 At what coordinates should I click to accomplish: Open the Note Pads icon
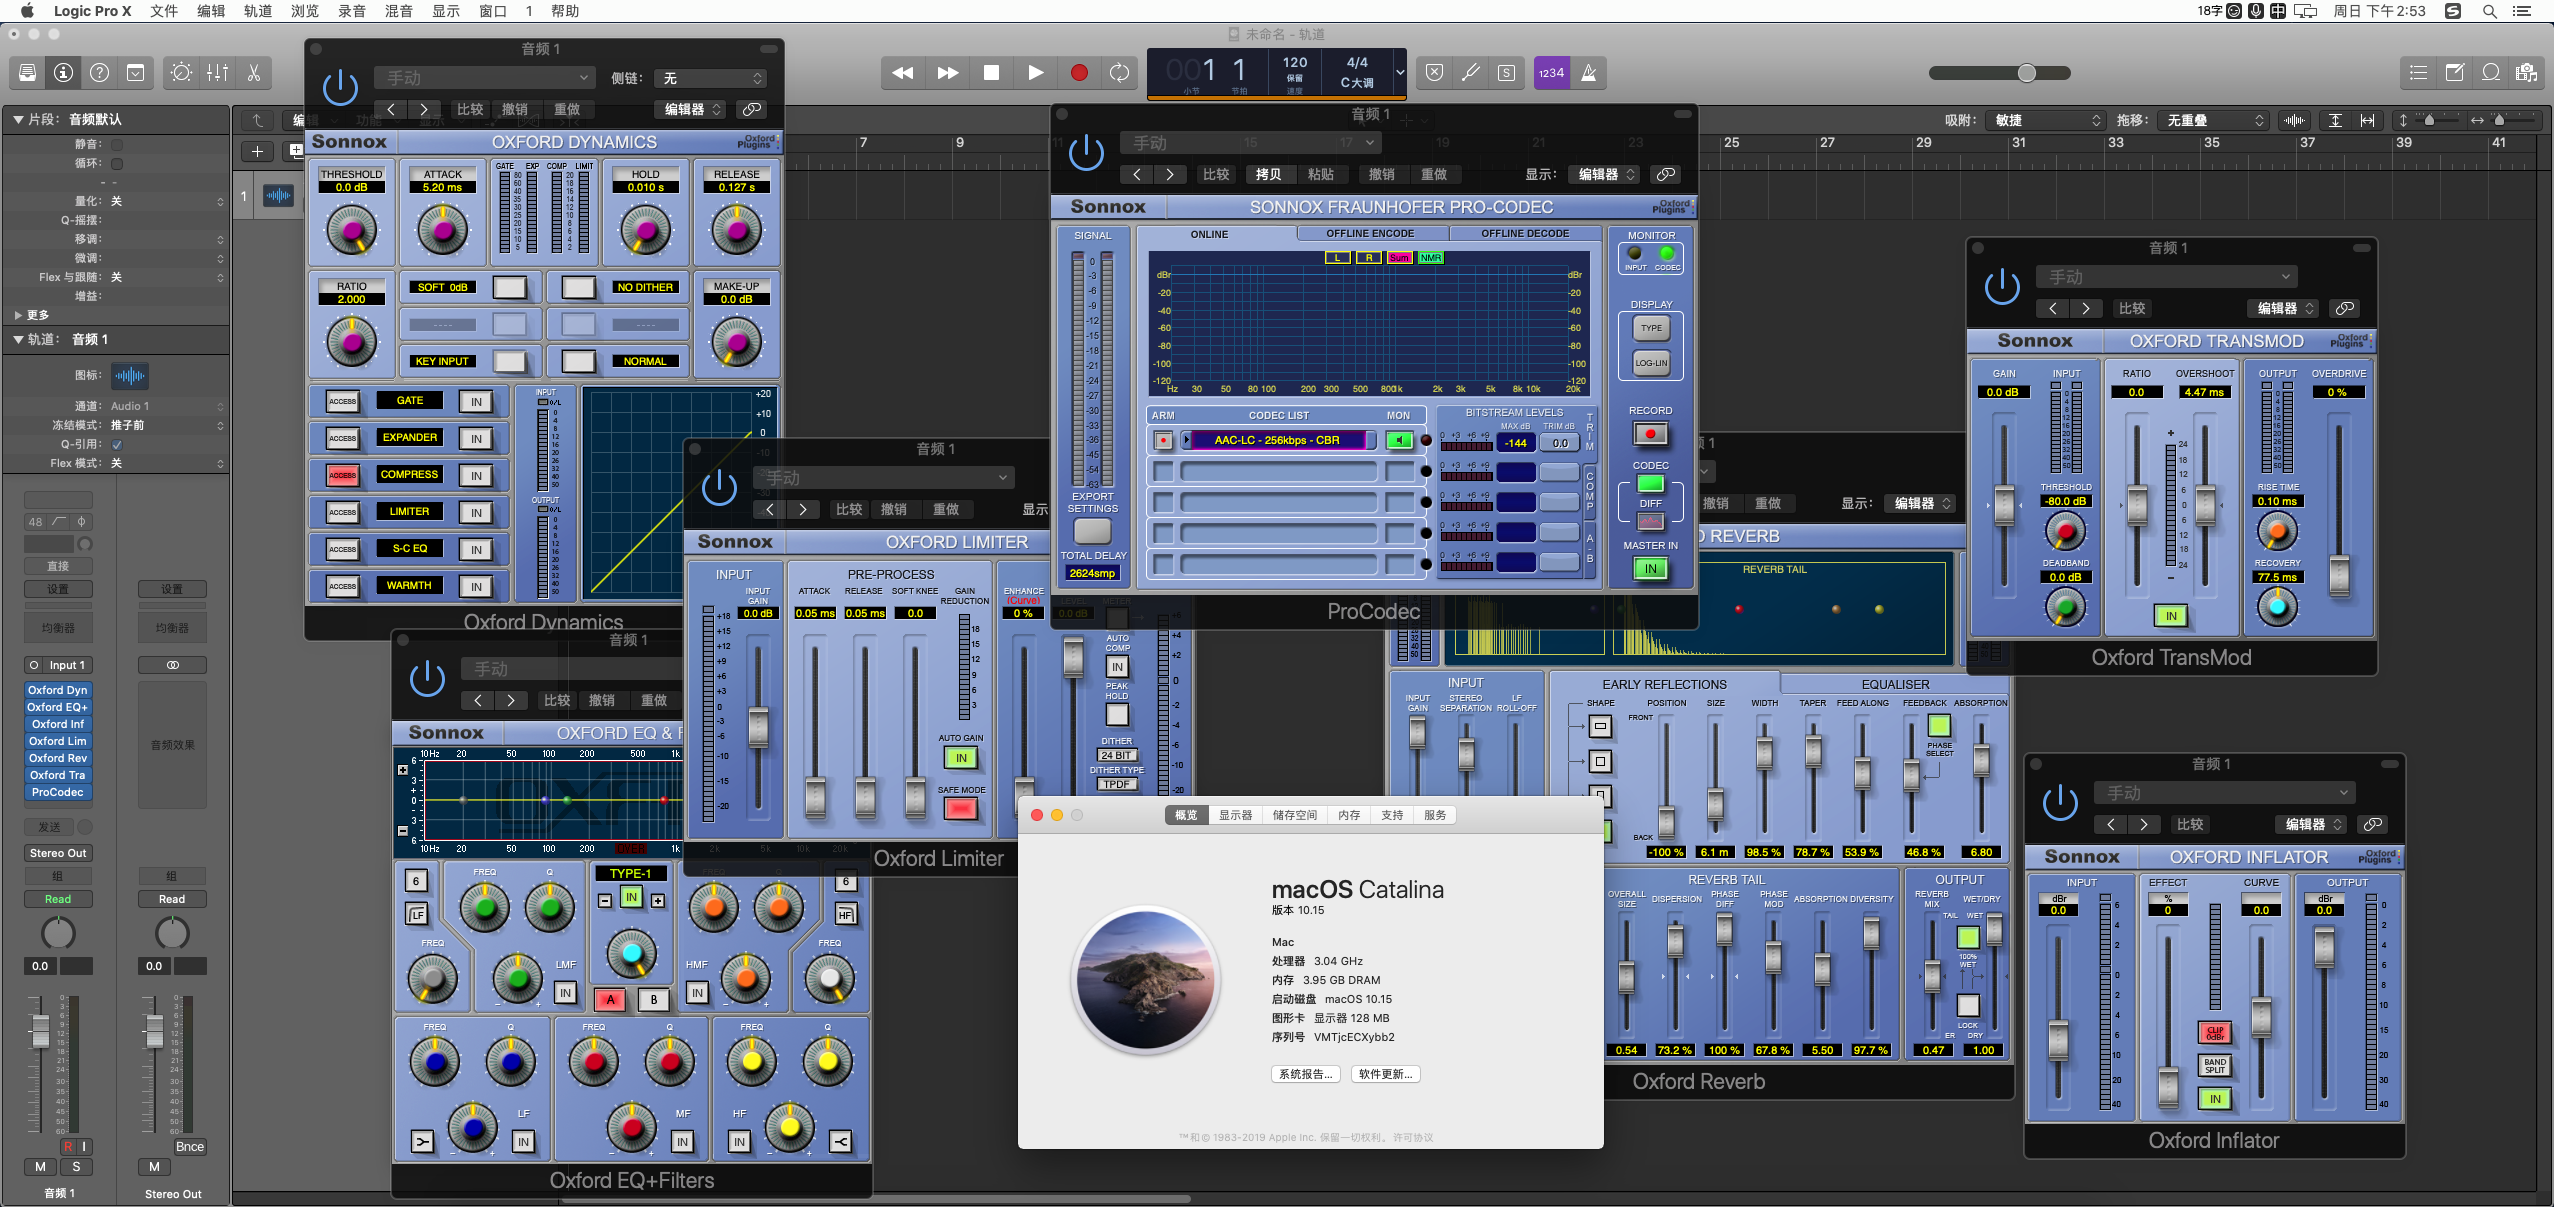[x=2454, y=72]
